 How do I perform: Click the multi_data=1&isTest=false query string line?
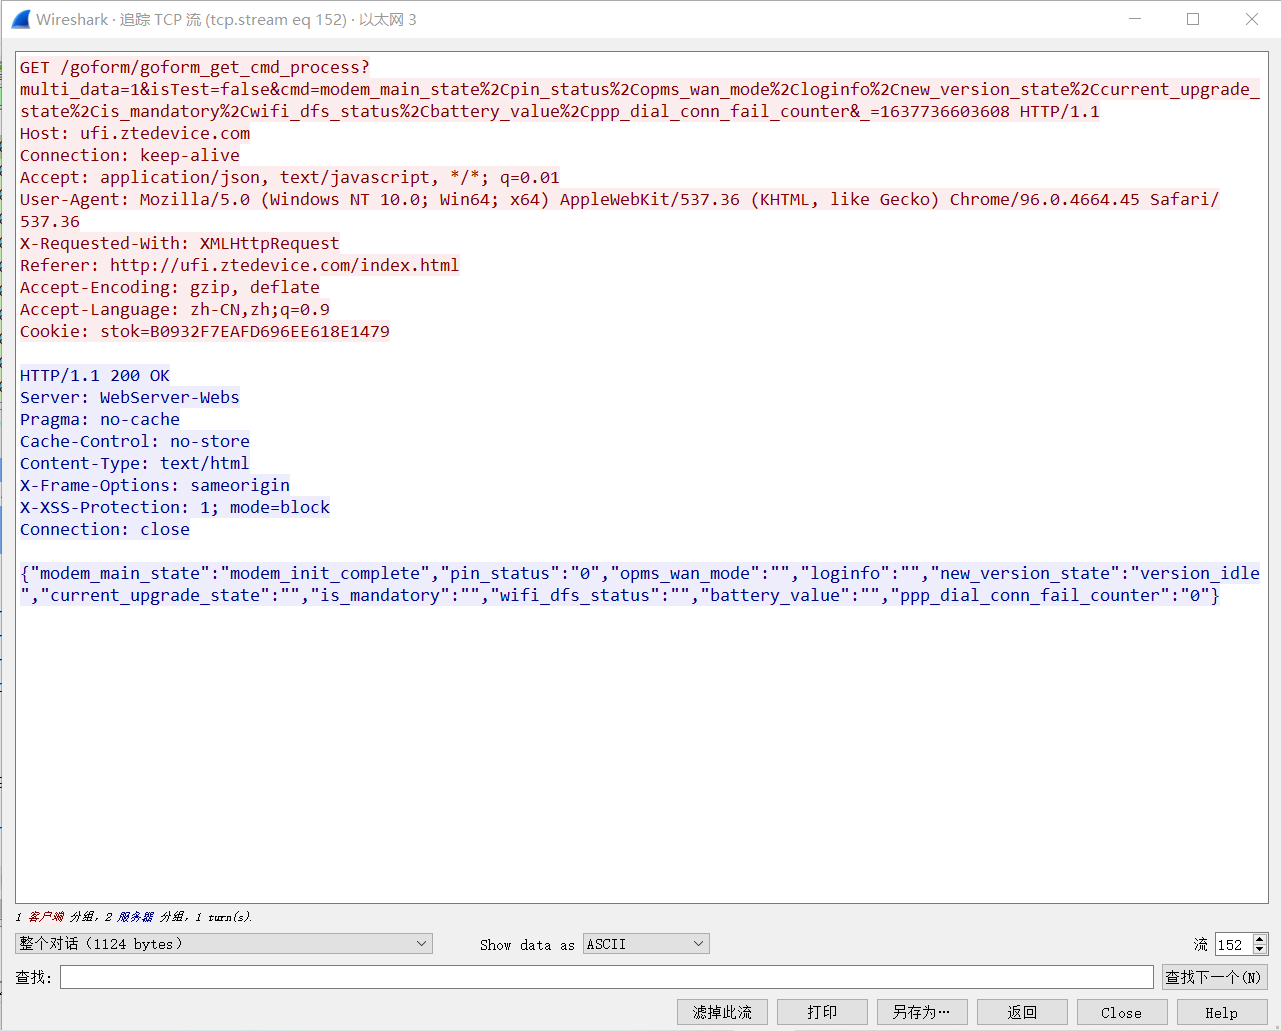[x=640, y=89]
